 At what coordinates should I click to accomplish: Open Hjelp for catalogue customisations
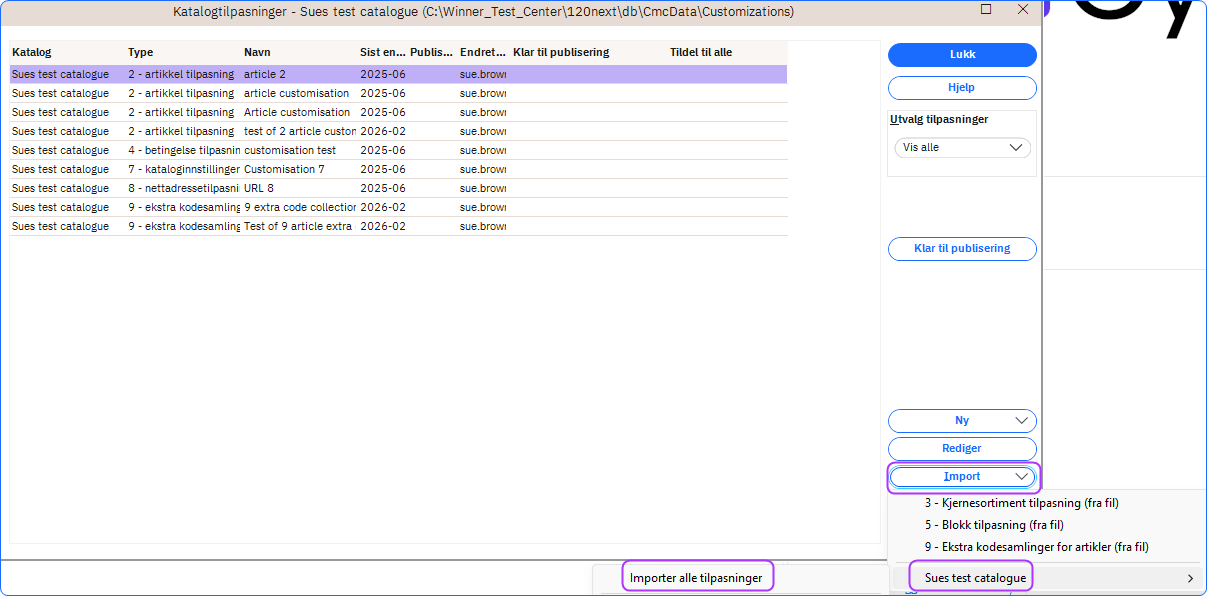962,88
